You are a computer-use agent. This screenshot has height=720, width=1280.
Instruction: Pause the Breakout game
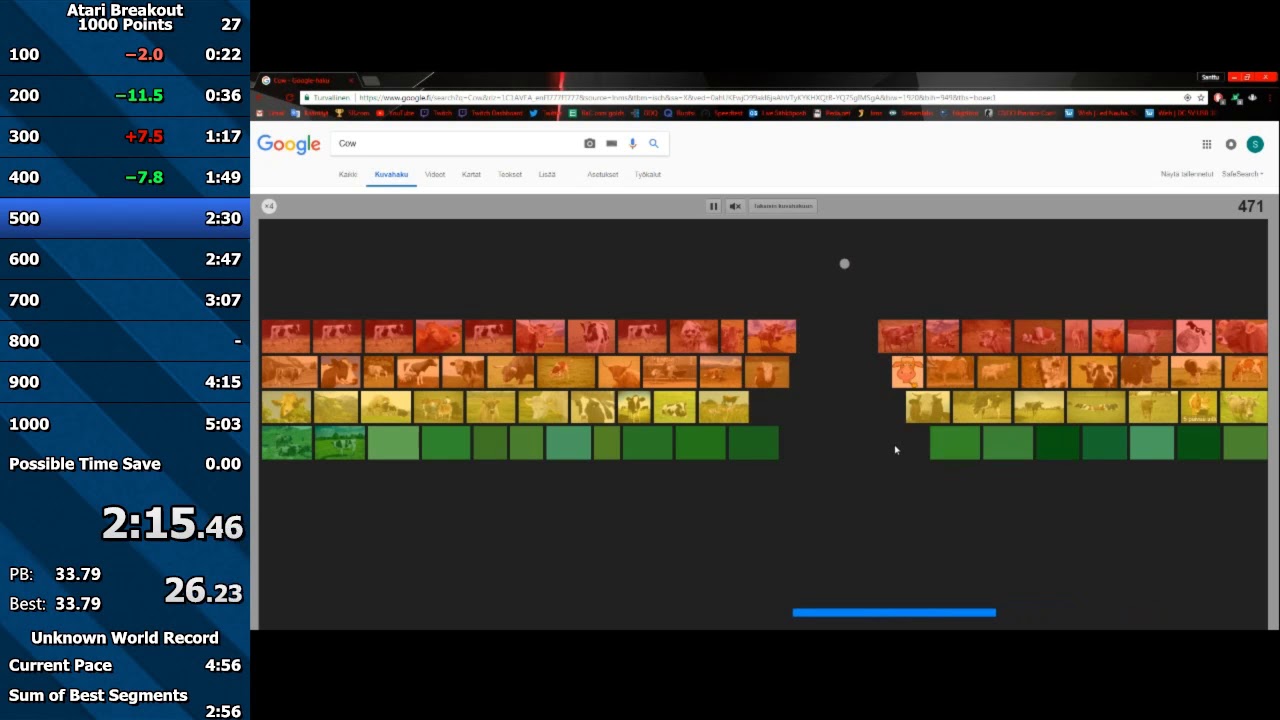tap(713, 206)
